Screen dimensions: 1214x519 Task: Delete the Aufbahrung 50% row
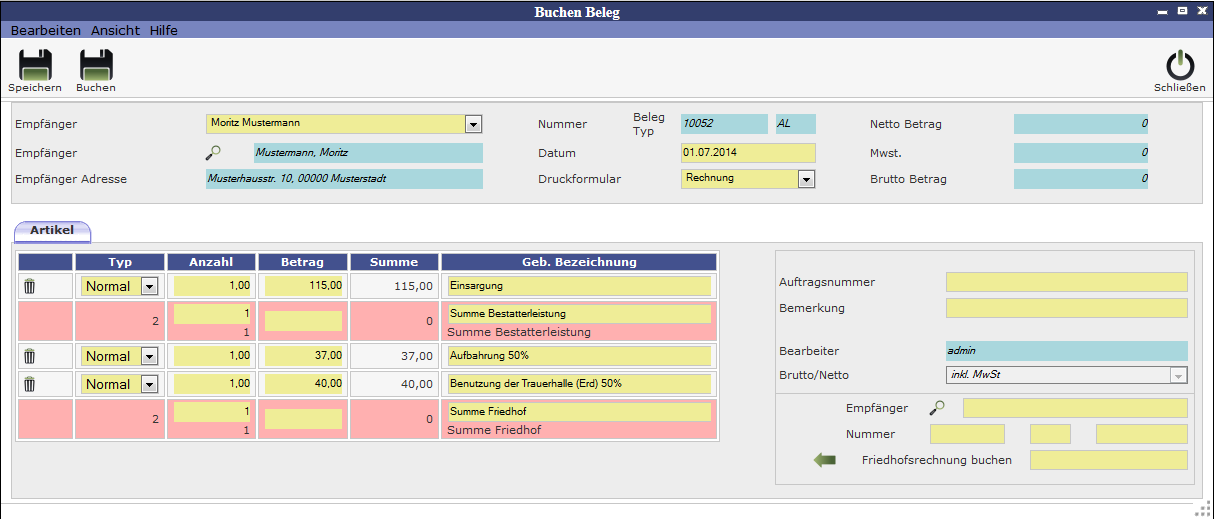[30, 356]
